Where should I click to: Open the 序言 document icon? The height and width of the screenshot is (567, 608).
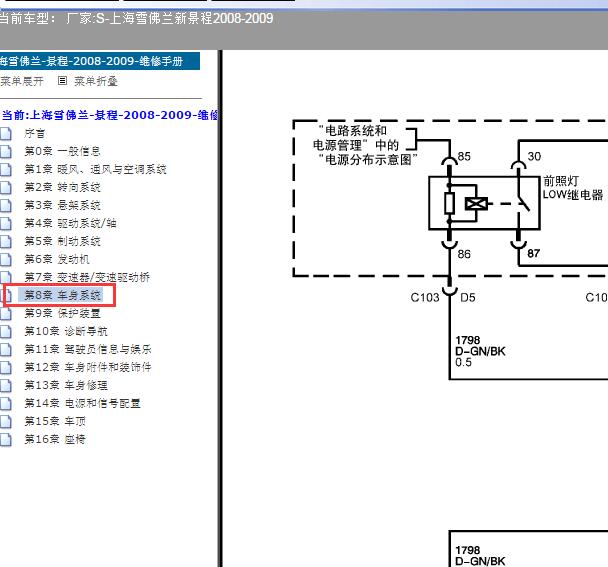(x=5, y=133)
